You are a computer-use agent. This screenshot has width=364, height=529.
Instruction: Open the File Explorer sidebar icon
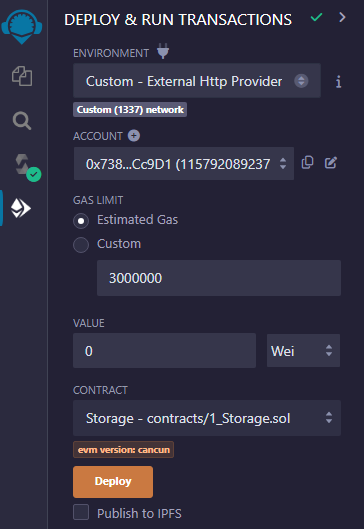pos(22,76)
